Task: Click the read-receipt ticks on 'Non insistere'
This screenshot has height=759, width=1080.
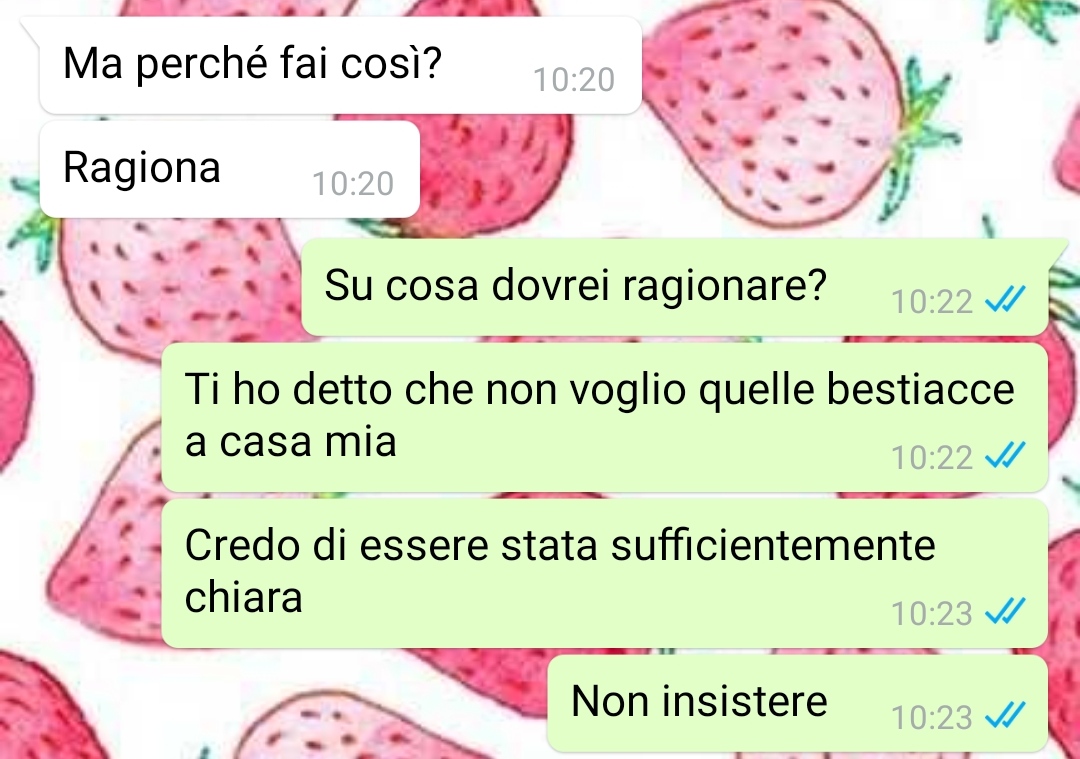Action: (x=1005, y=716)
